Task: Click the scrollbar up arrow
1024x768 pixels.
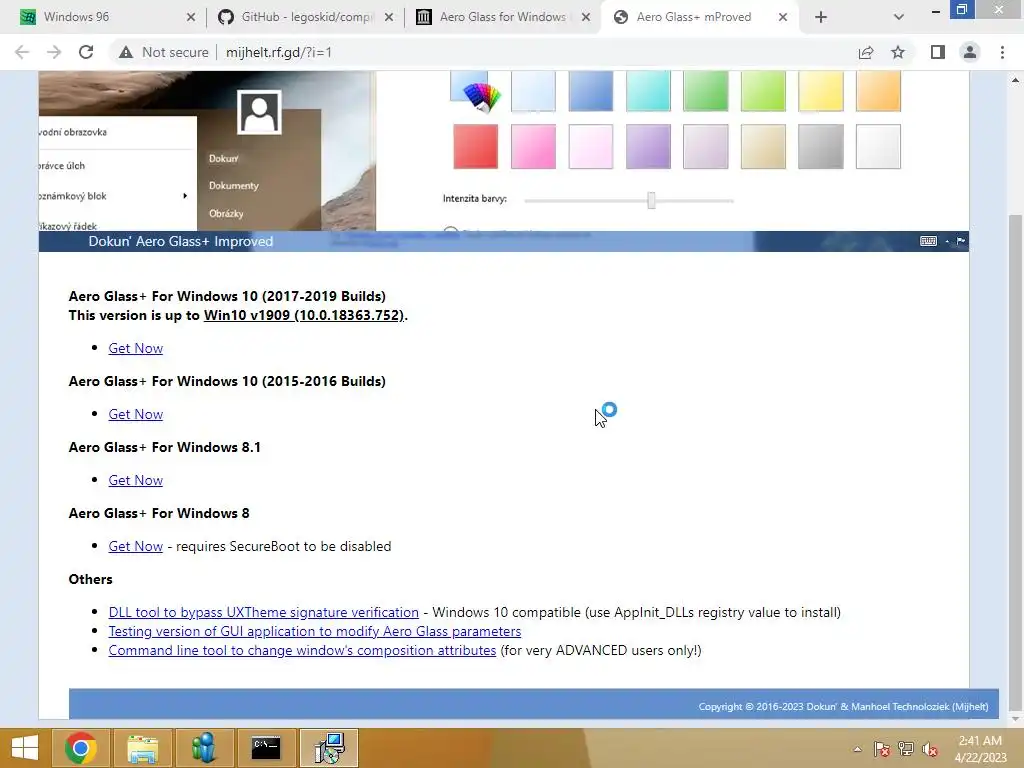Action: coord(1015,80)
